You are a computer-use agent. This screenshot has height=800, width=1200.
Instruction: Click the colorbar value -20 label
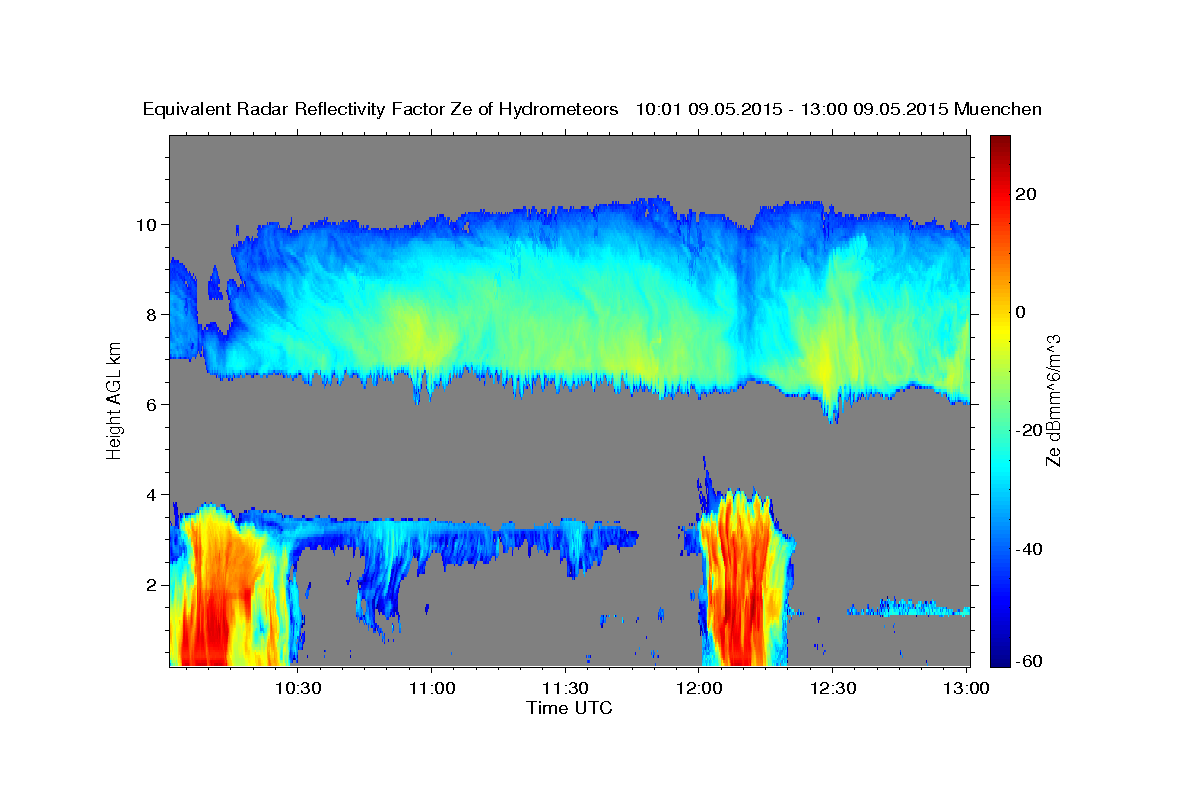[x=1027, y=430]
